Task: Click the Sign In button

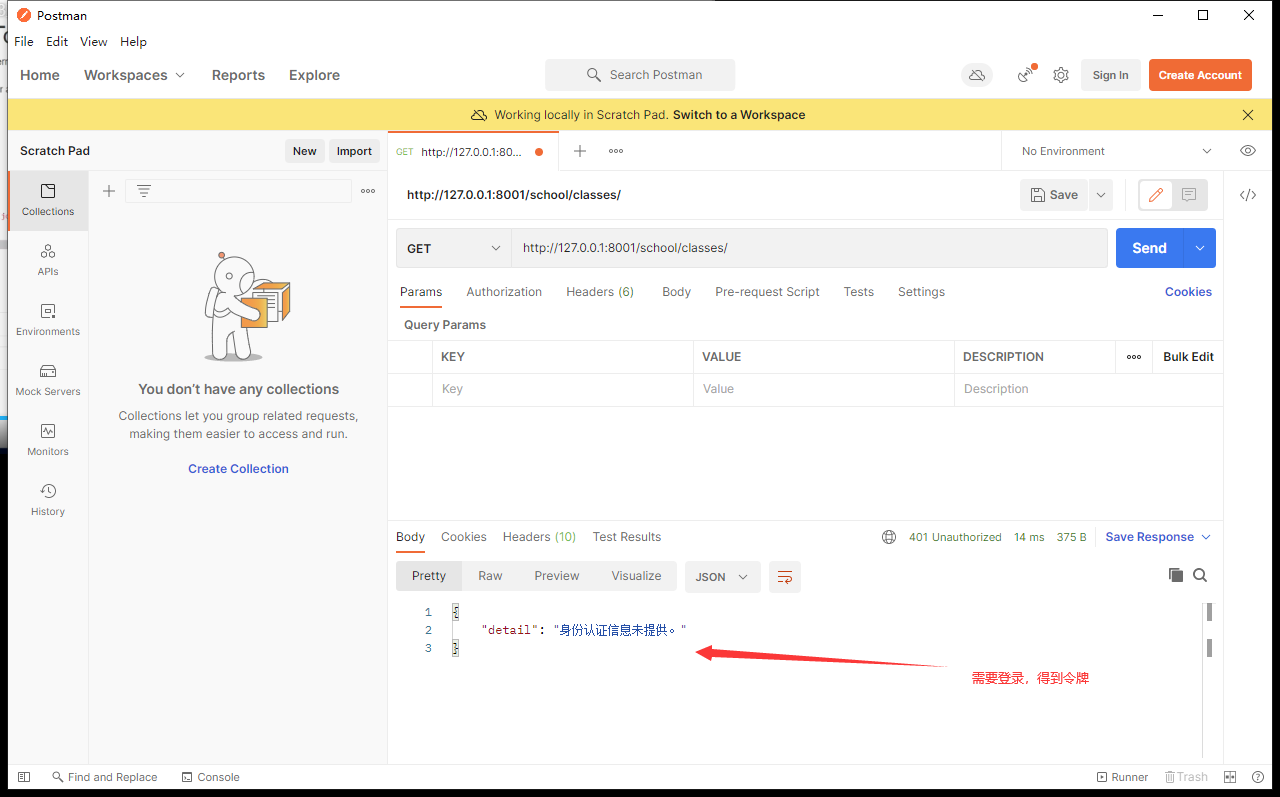Action: pos(1110,75)
